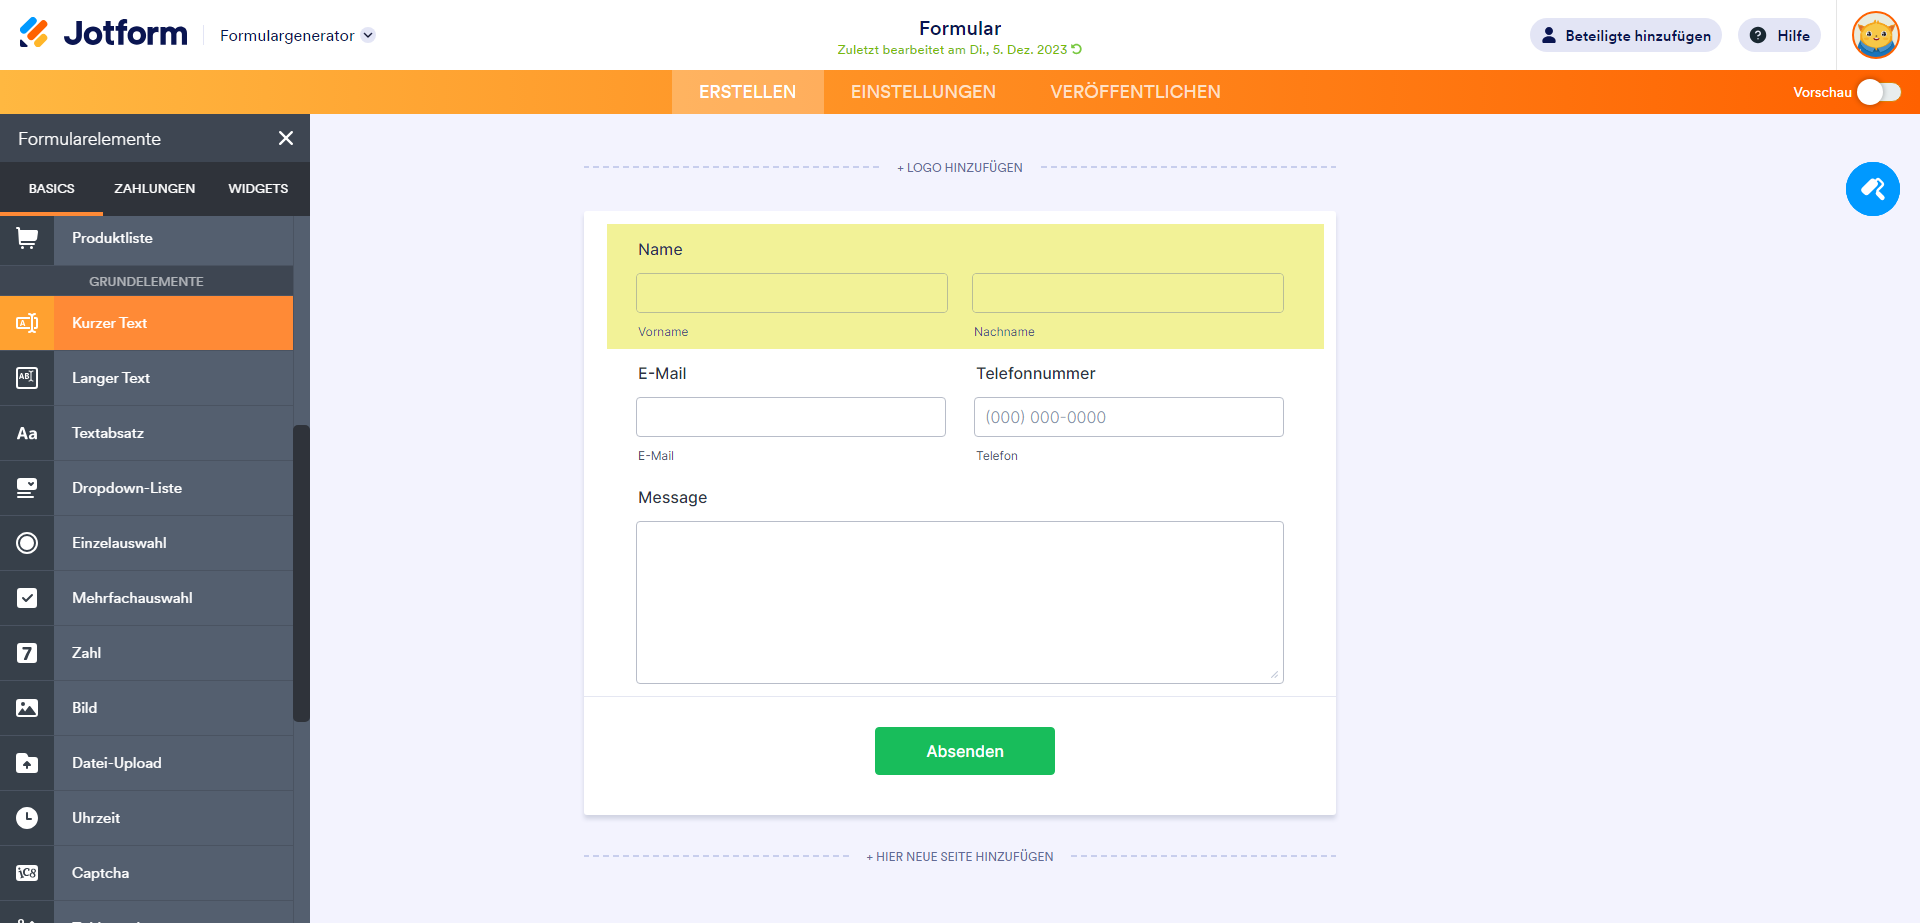This screenshot has width=1920, height=923.
Task: Select the Datei-Upload element icon
Action: click(27, 763)
